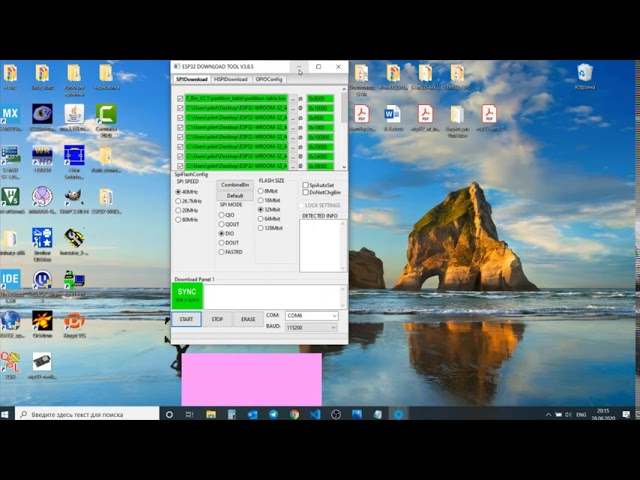Click the taskbar clock showing 20:15
Screen dimensions: 640x480
point(603,415)
